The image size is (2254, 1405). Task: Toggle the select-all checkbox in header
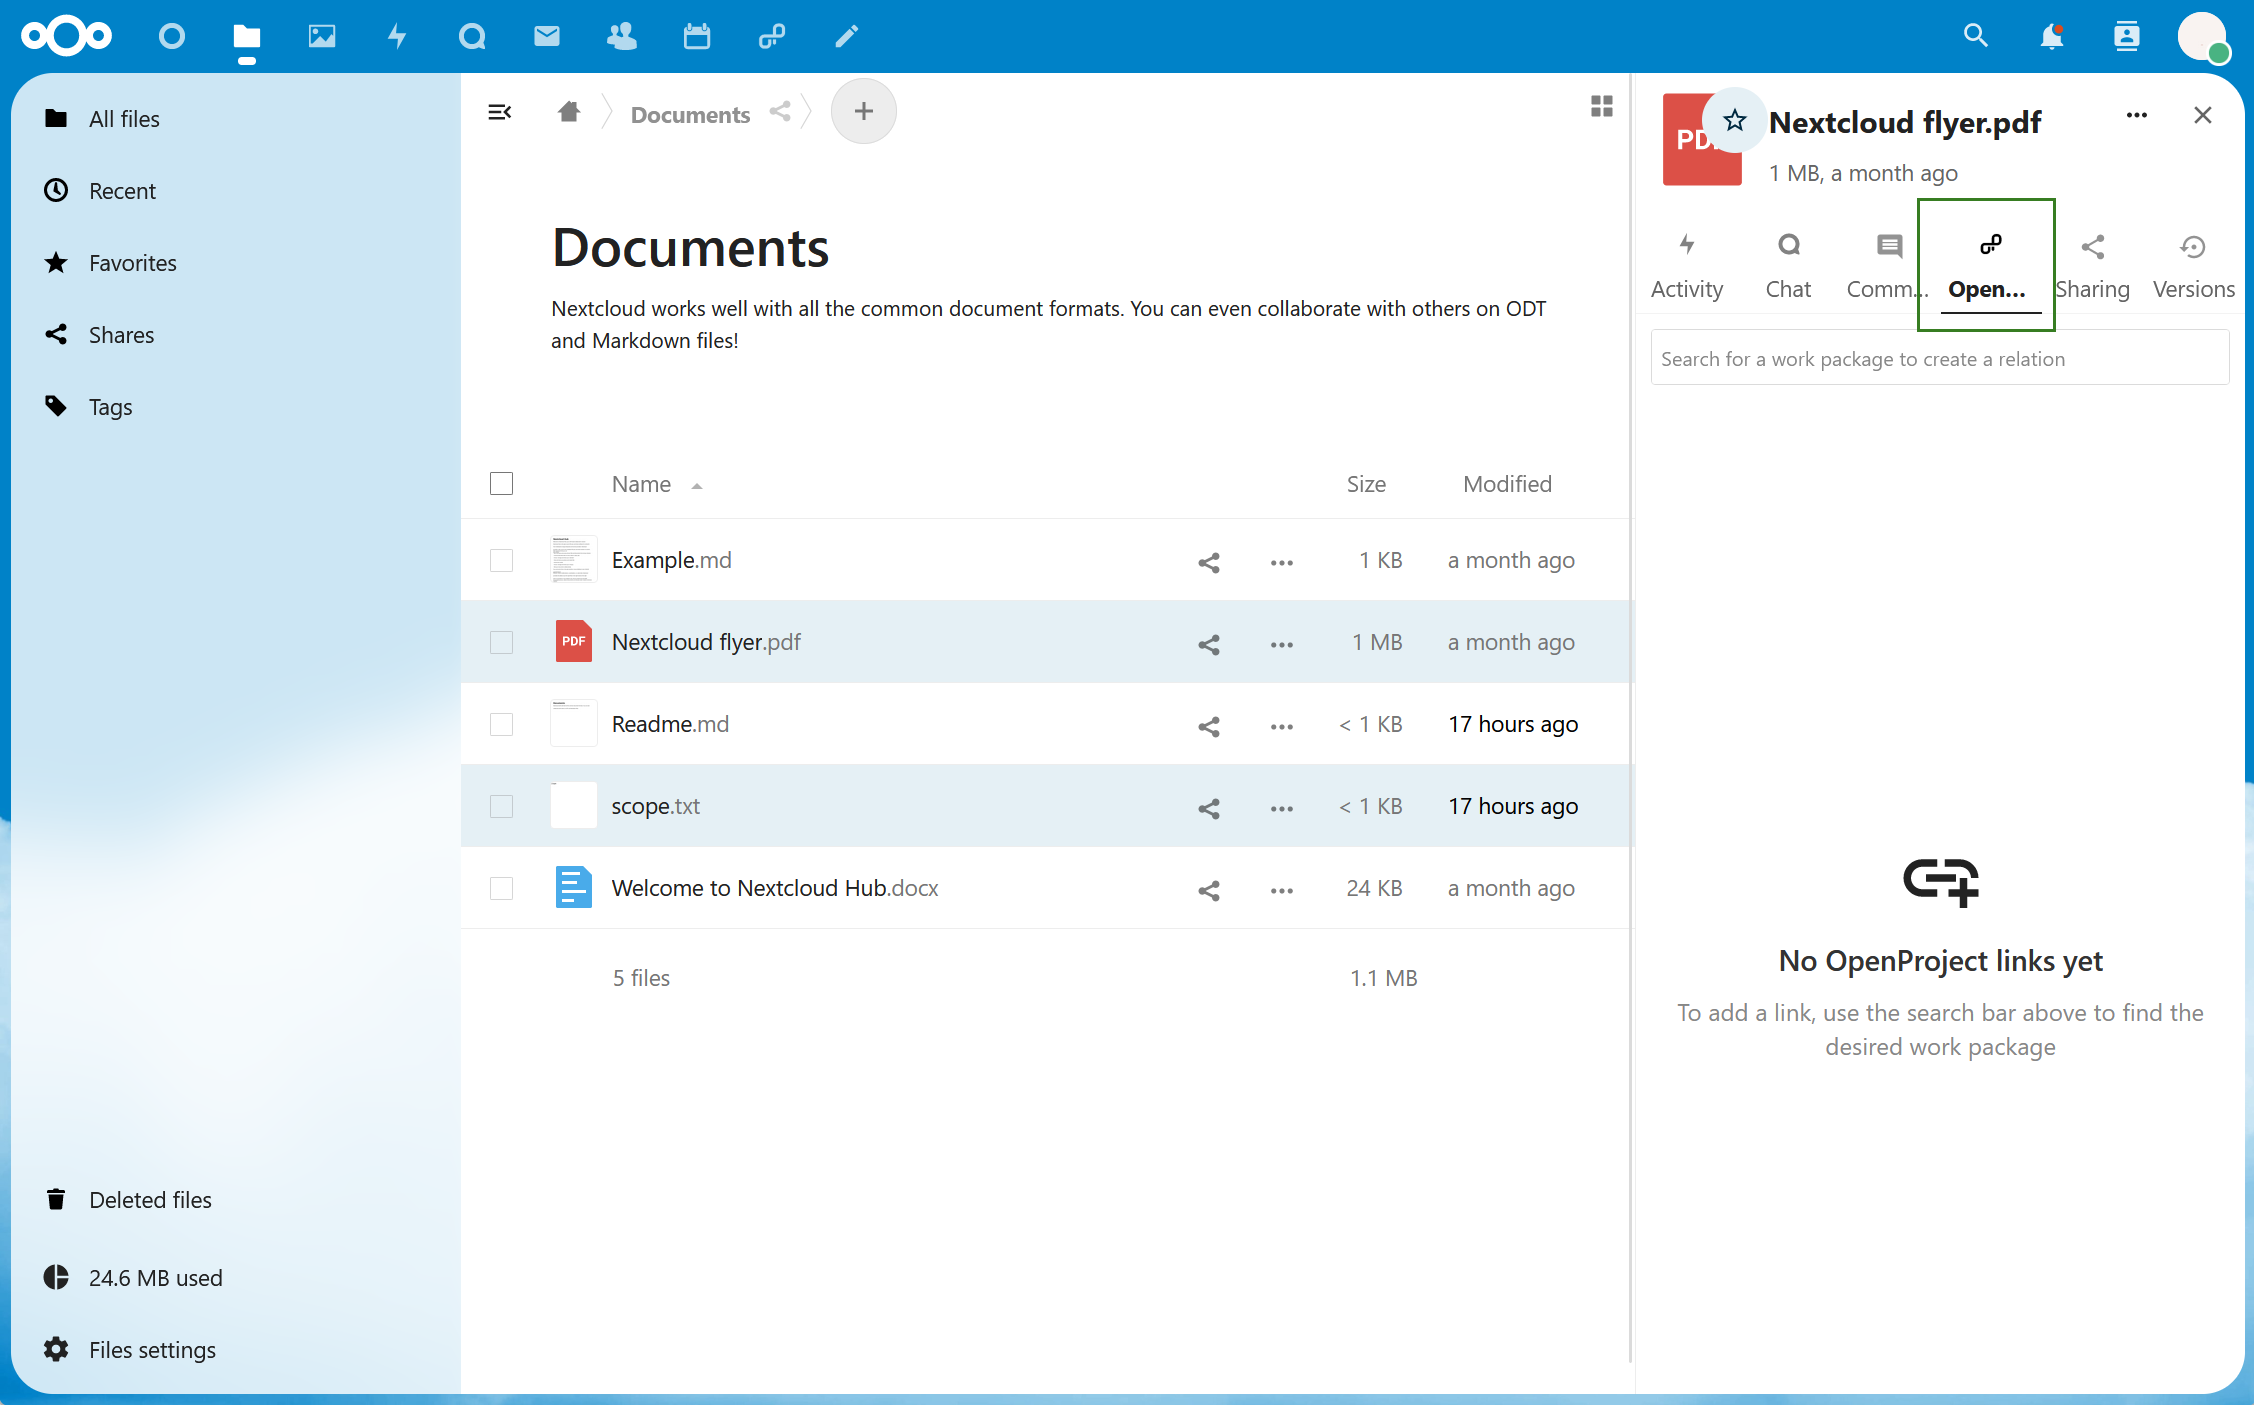click(502, 482)
